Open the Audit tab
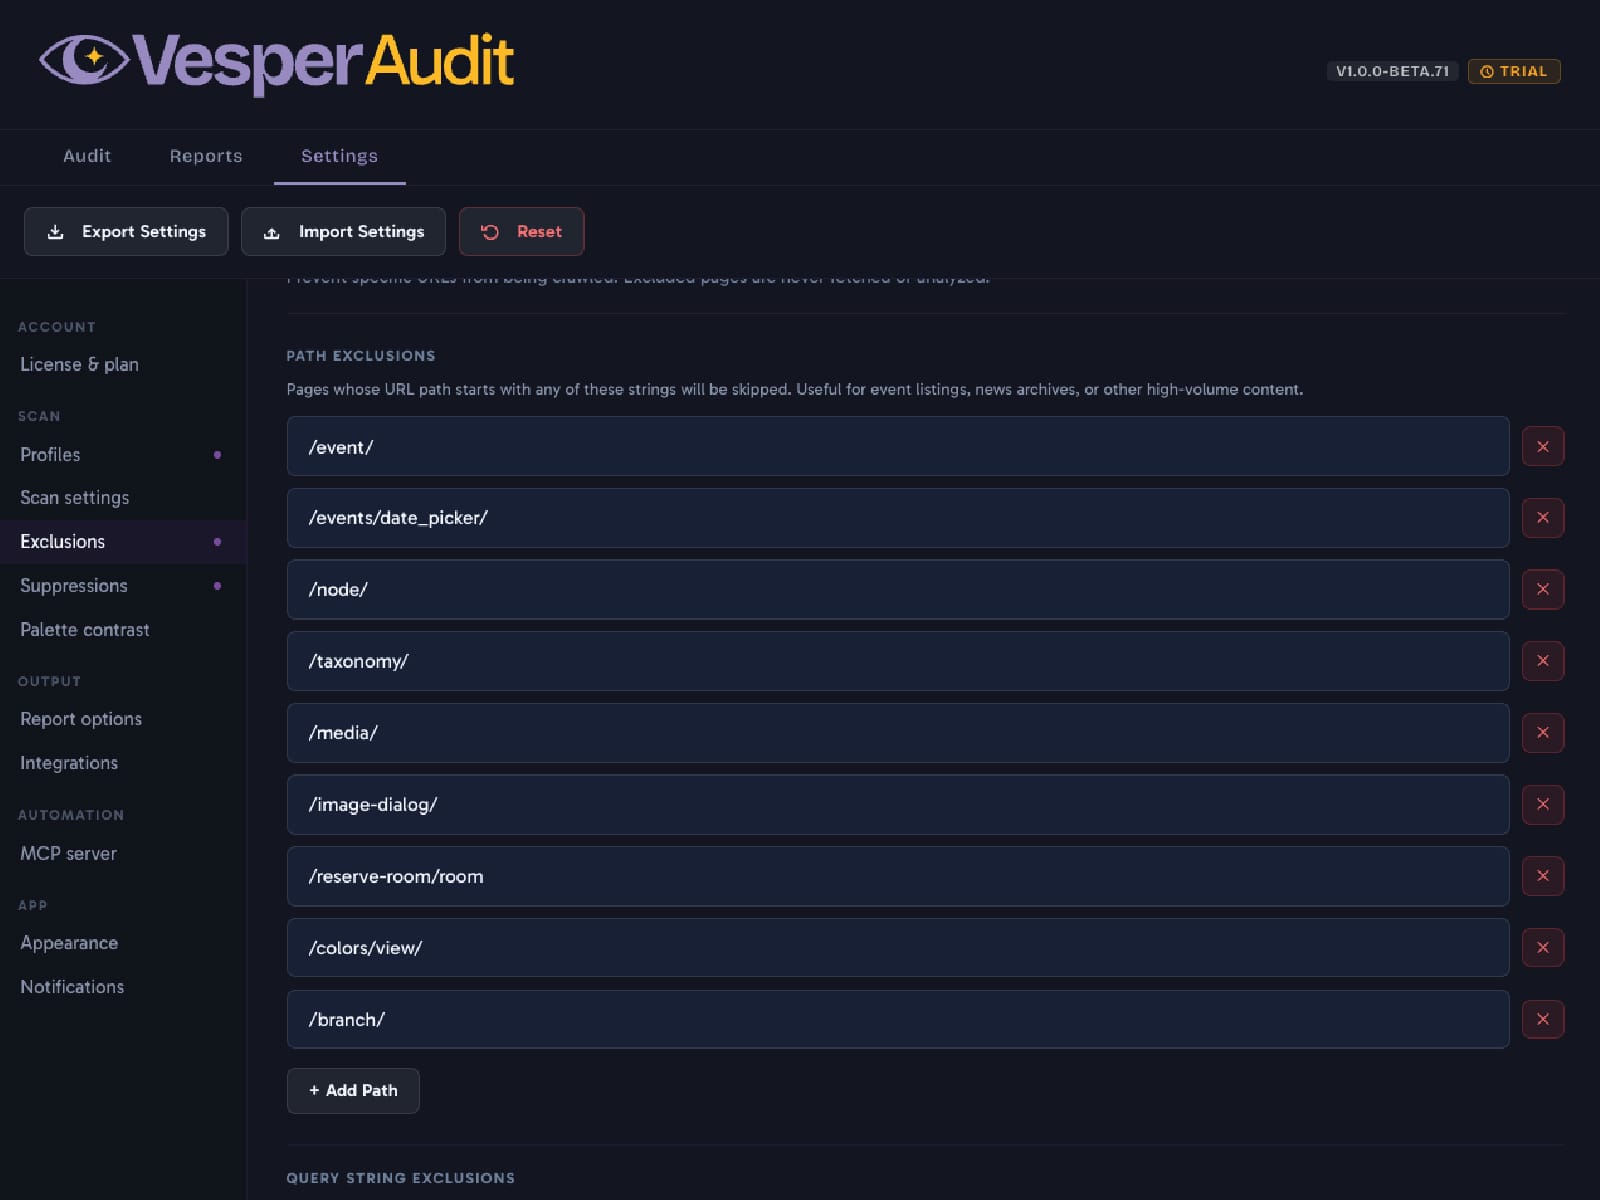The width and height of the screenshot is (1600, 1200). pos(87,156)
